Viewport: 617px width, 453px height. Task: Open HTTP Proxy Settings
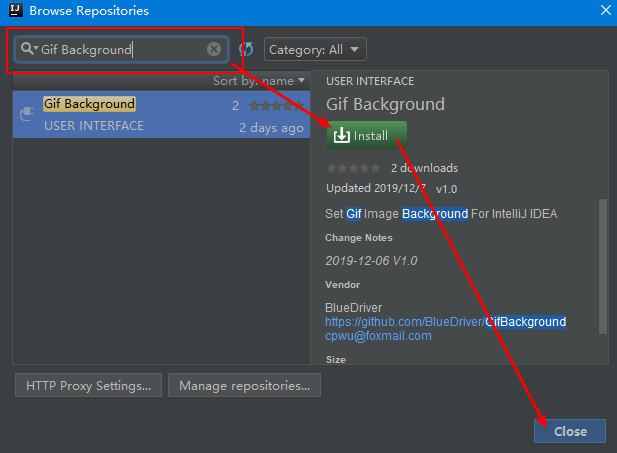89,385
